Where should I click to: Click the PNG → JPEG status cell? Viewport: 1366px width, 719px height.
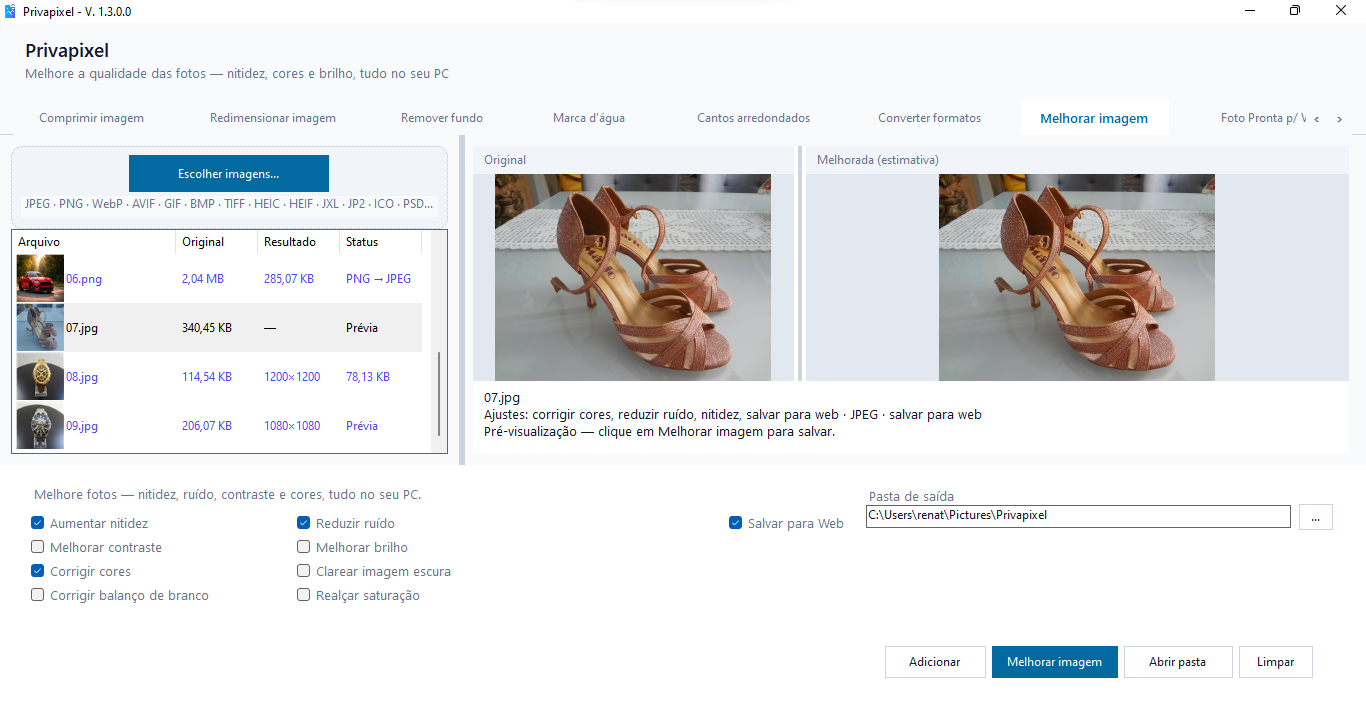point(378,279)
